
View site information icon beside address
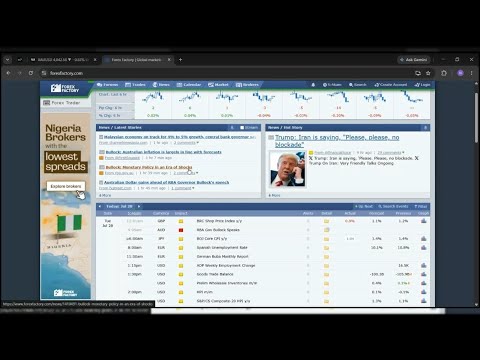coord(44,73)
